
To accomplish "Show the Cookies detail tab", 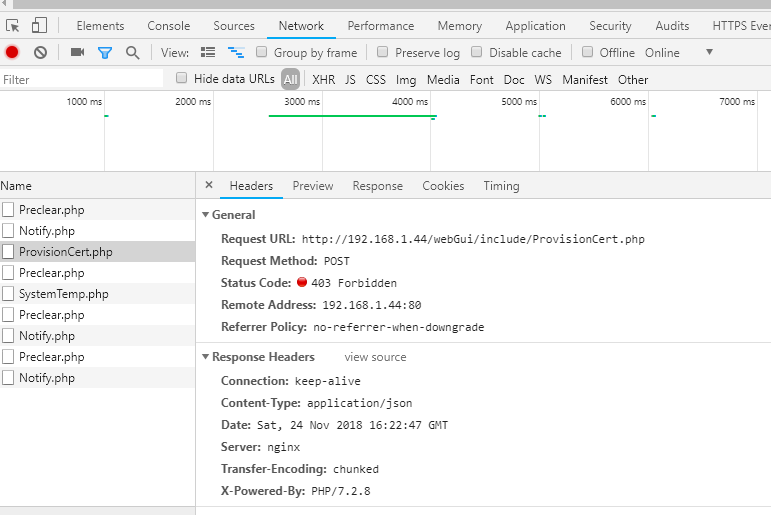I will [x=443, y=186].
